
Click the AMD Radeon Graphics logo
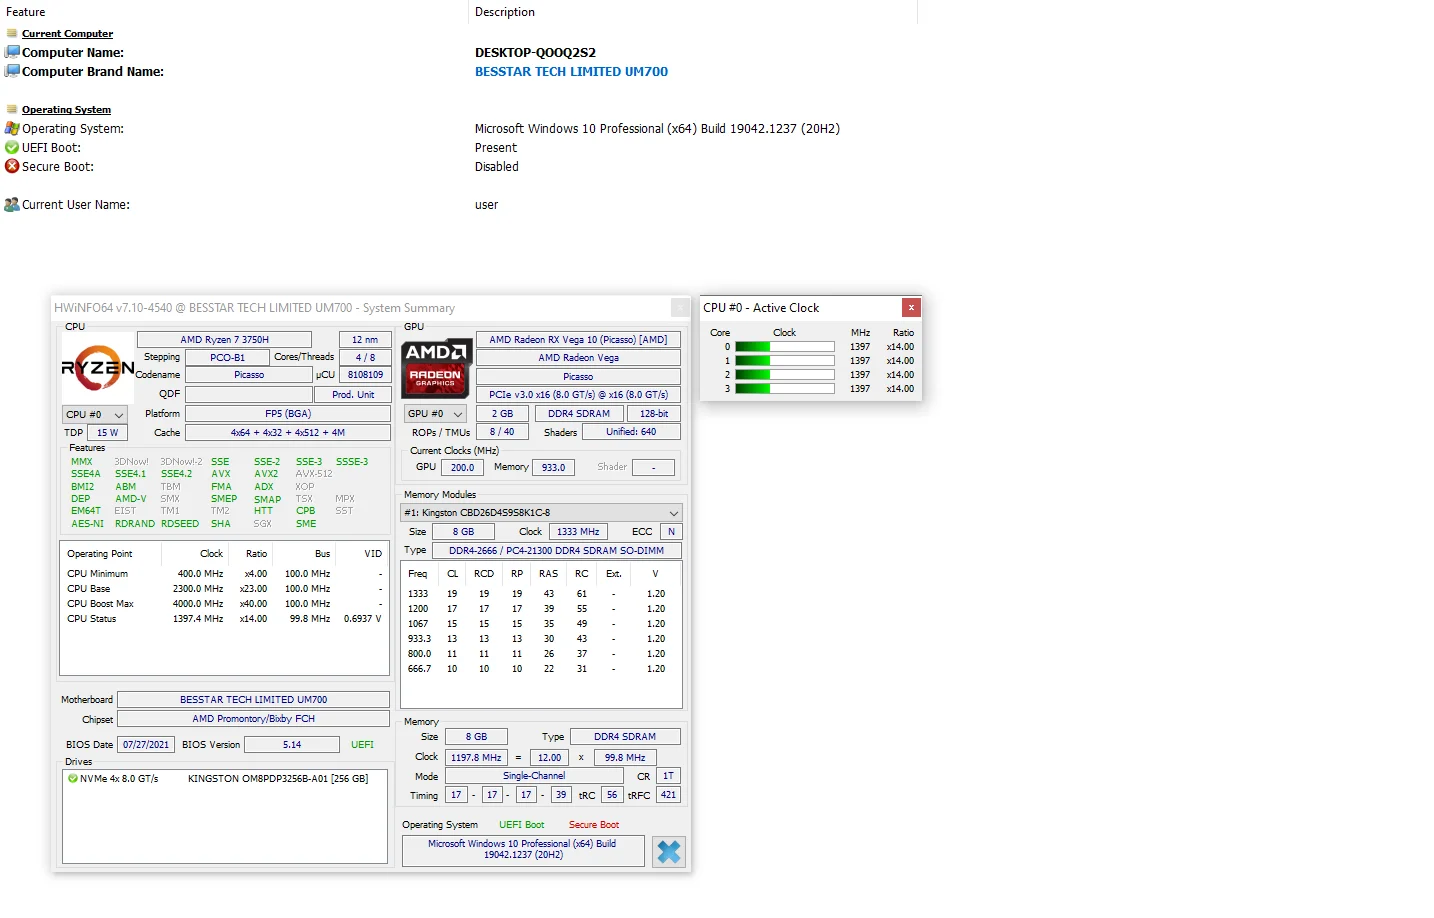tap(436, 368)
